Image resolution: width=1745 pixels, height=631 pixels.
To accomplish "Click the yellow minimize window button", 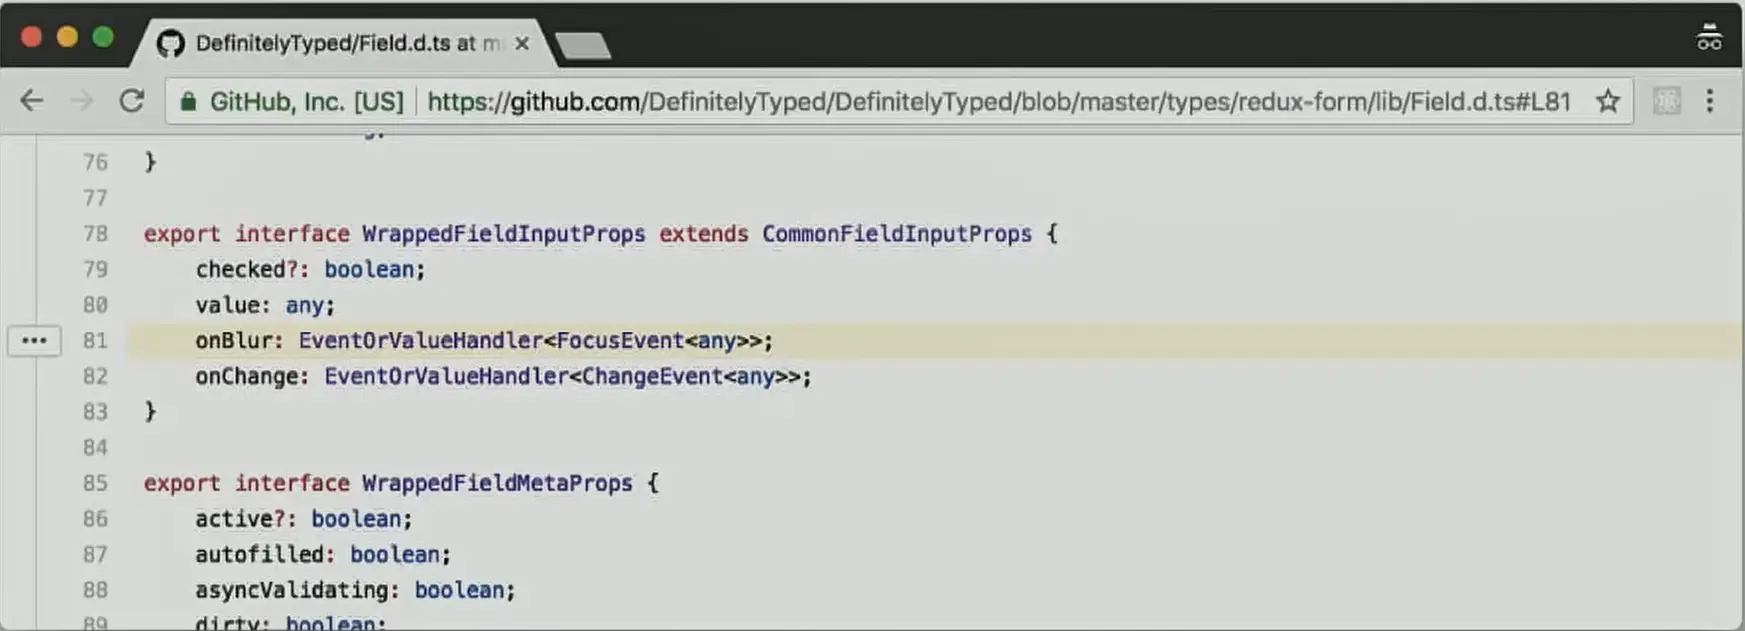I will point(67,37).
